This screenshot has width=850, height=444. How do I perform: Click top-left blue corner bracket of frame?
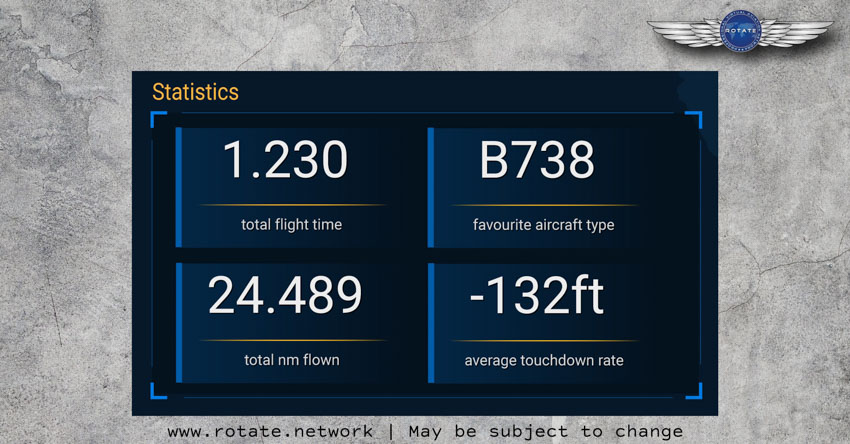pos(158,119)
